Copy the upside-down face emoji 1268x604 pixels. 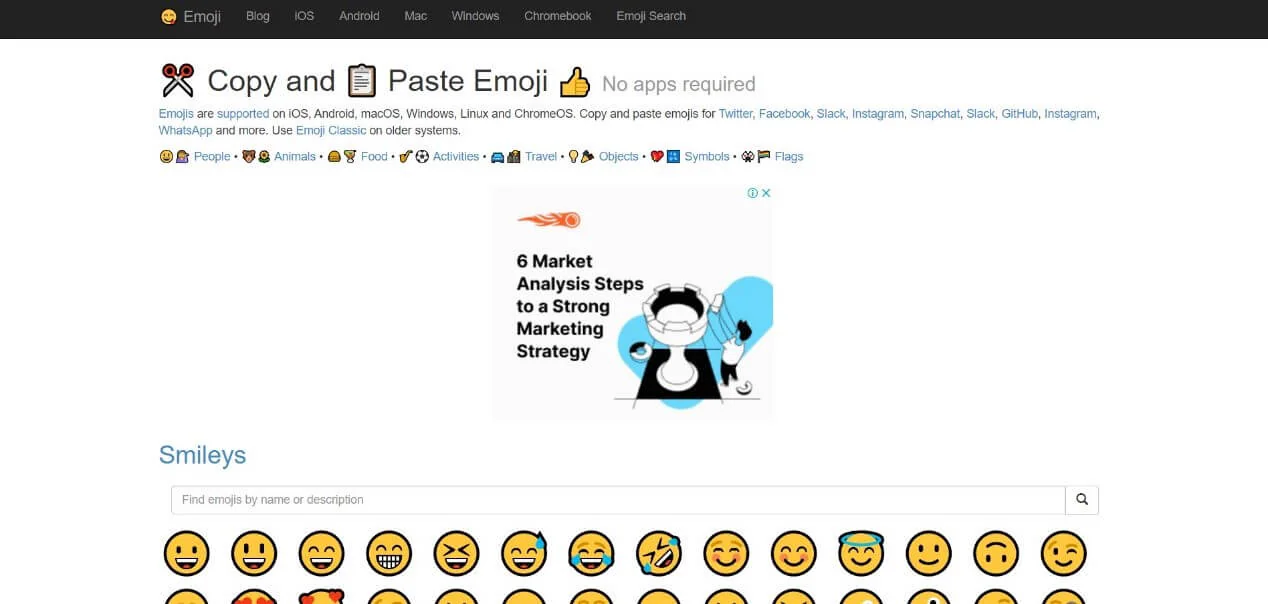996,554
